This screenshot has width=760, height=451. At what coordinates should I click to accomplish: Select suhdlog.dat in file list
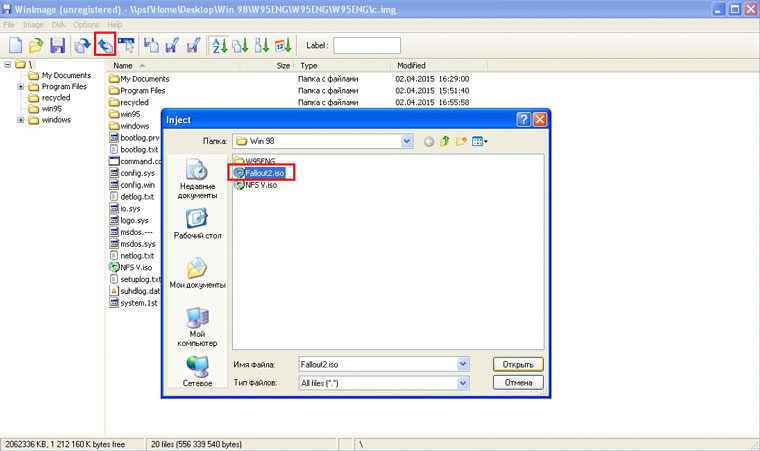click(134, 291)
